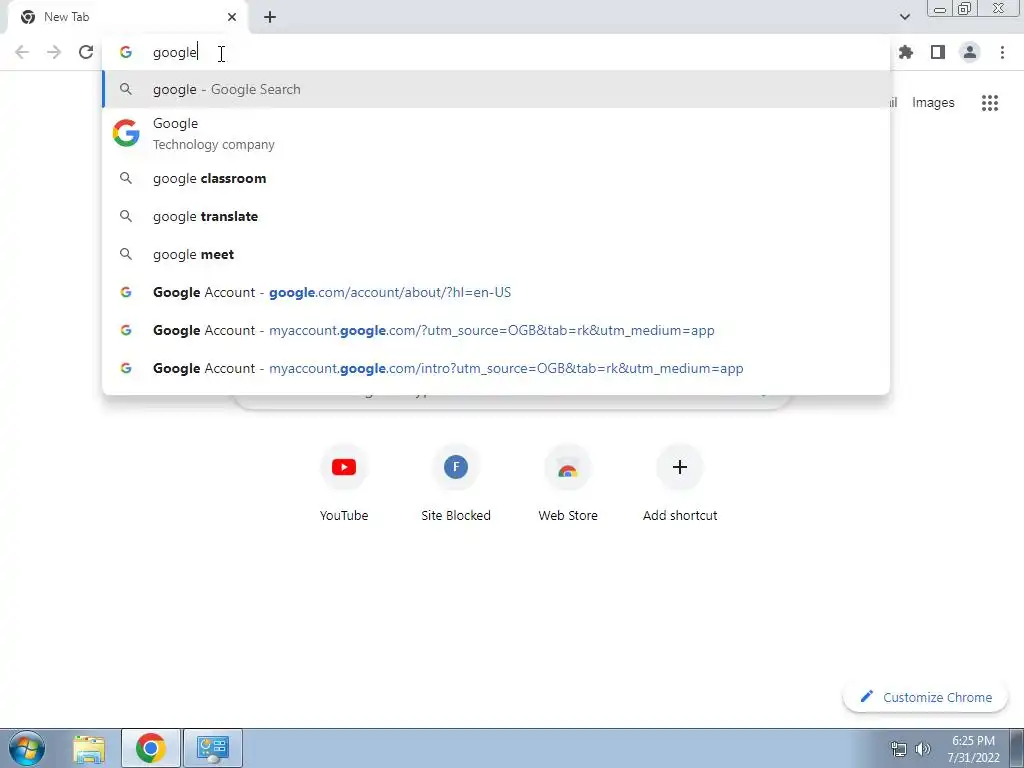The width and height of the screenshot is (1024, 768).
Task: Click the Customize Chrome button
Action: tap(926, 697)
